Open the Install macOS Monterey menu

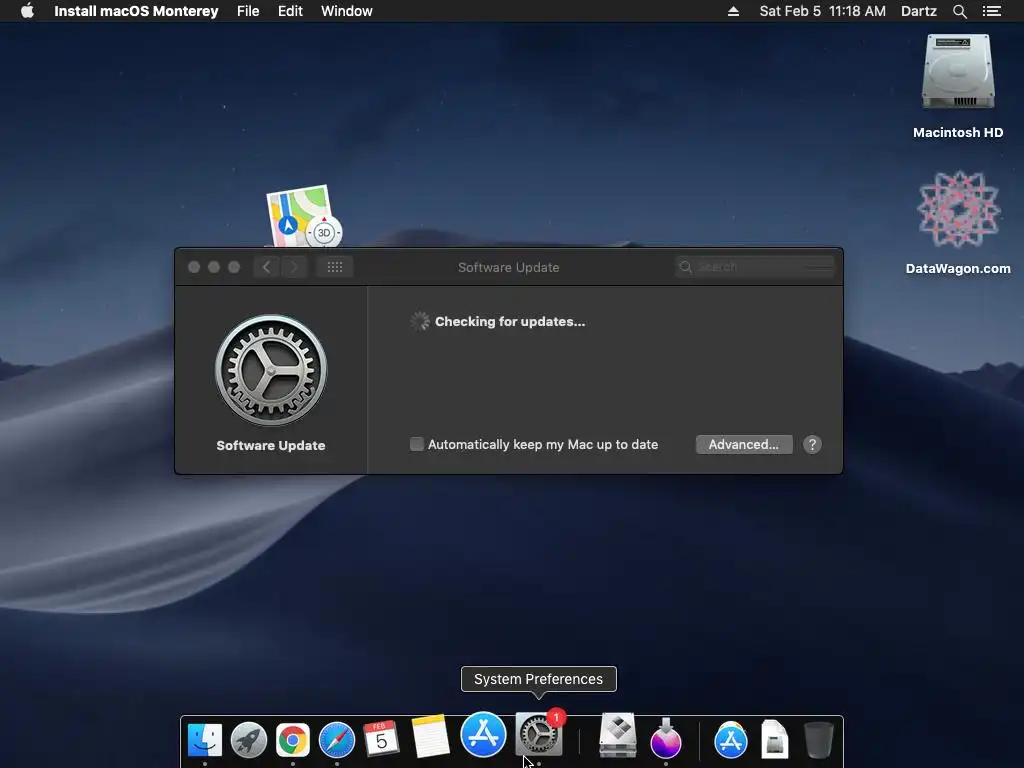coord(136,11)
